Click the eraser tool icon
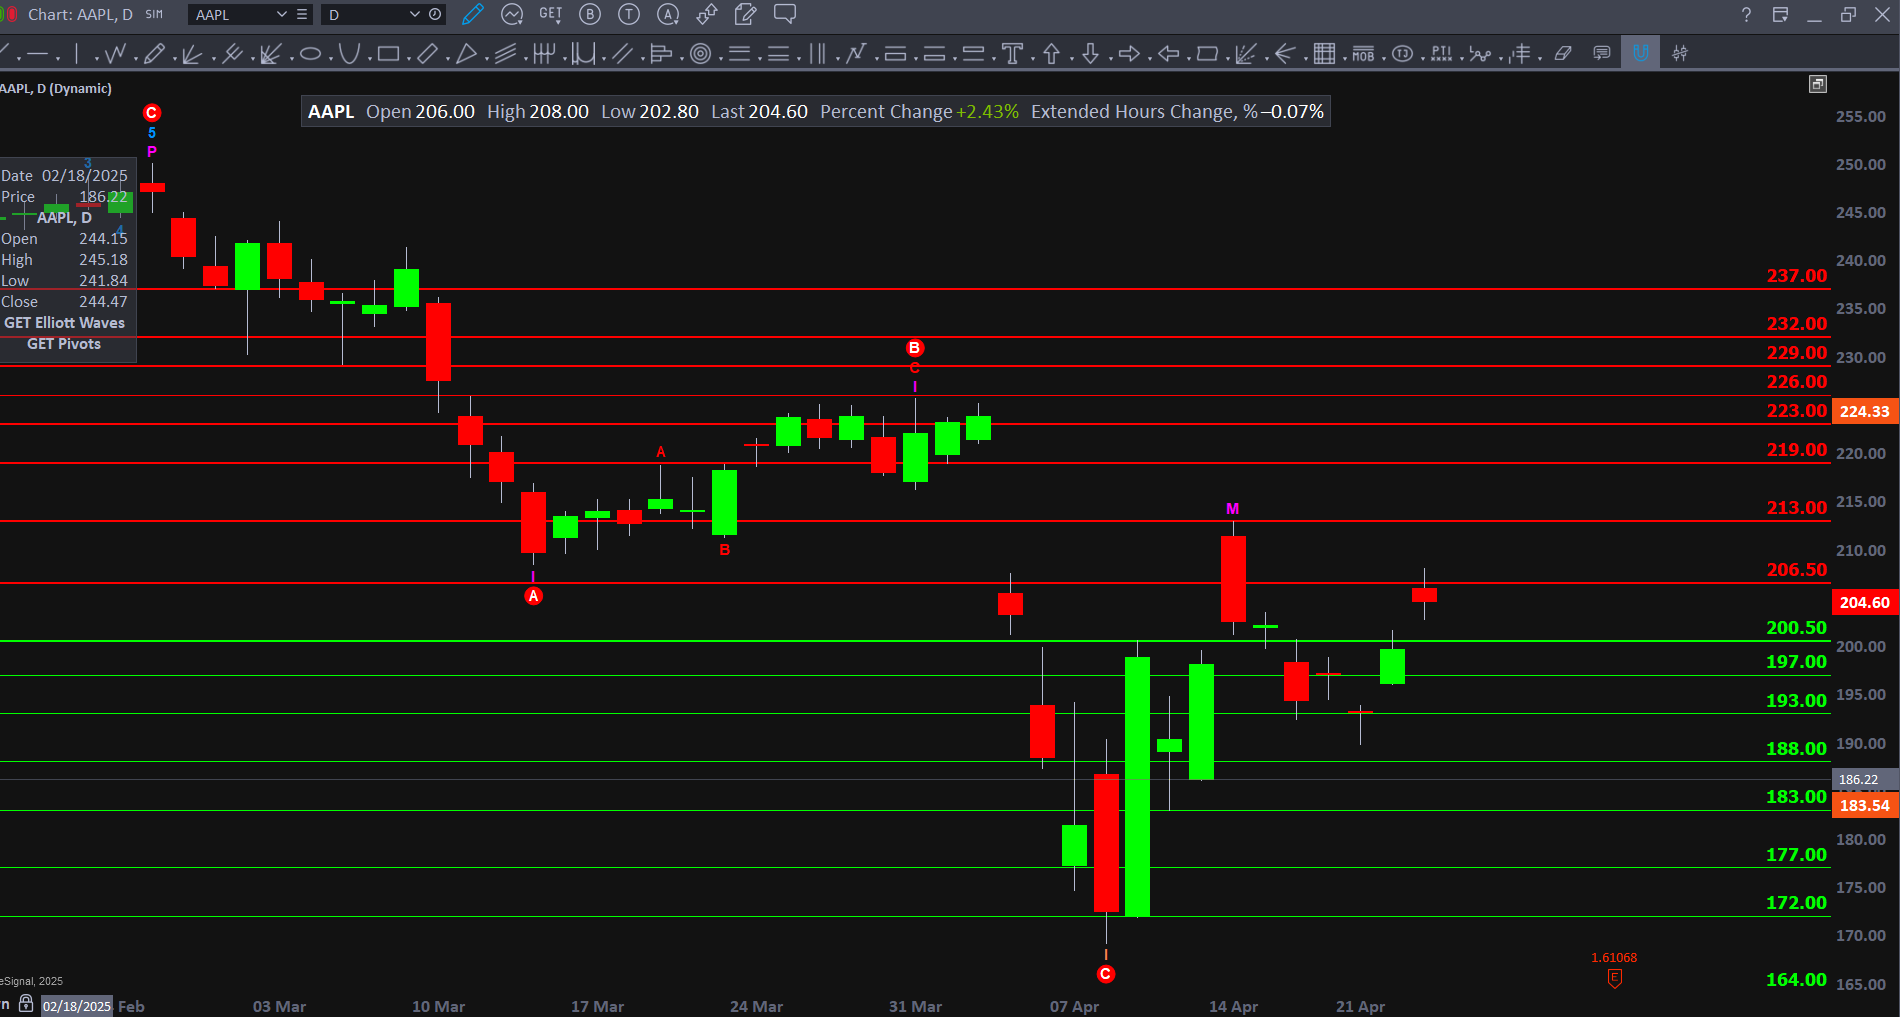Image resolution: width=1900 pixels, height=1017 pixels. [1563, 54]
